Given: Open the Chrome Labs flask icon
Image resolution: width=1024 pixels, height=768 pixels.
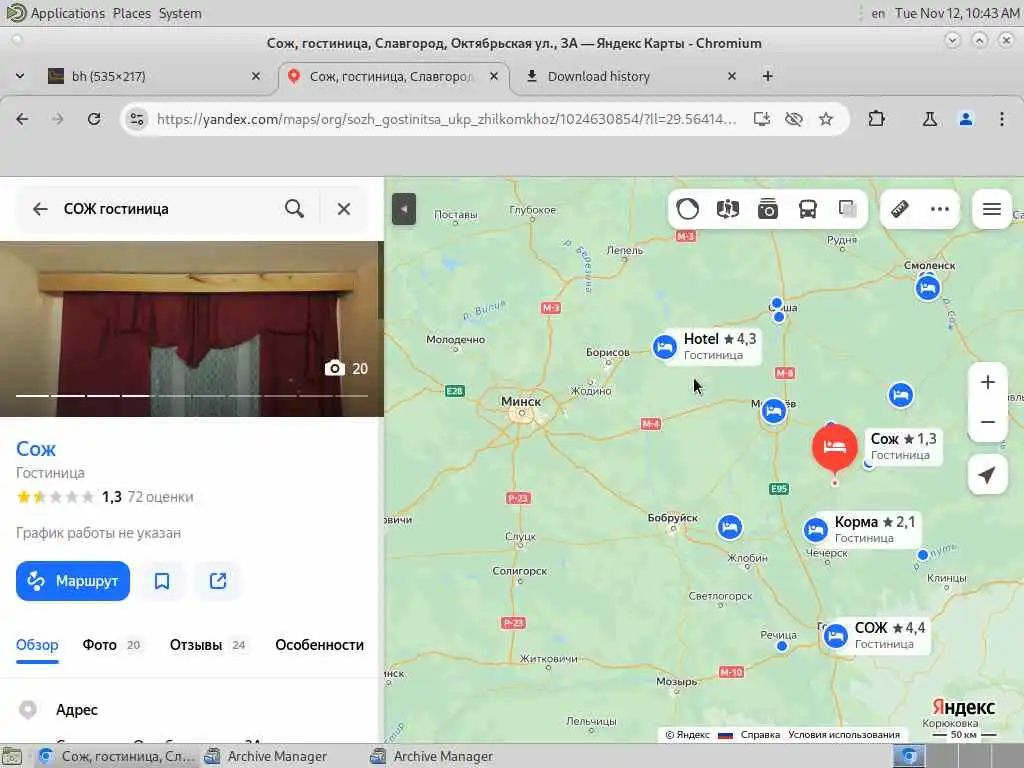Looking at the screenshot, I should tap(929, 119).
